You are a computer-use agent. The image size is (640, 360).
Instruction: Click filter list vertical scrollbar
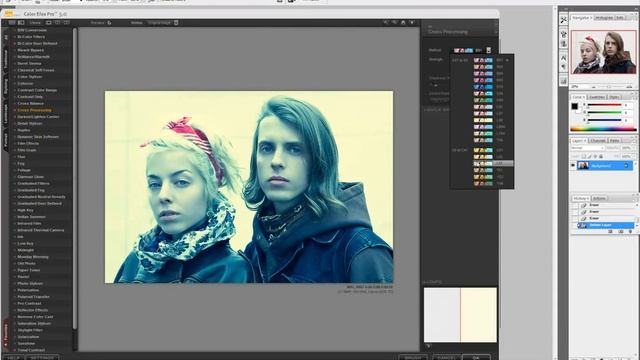[x=75, y=178]
